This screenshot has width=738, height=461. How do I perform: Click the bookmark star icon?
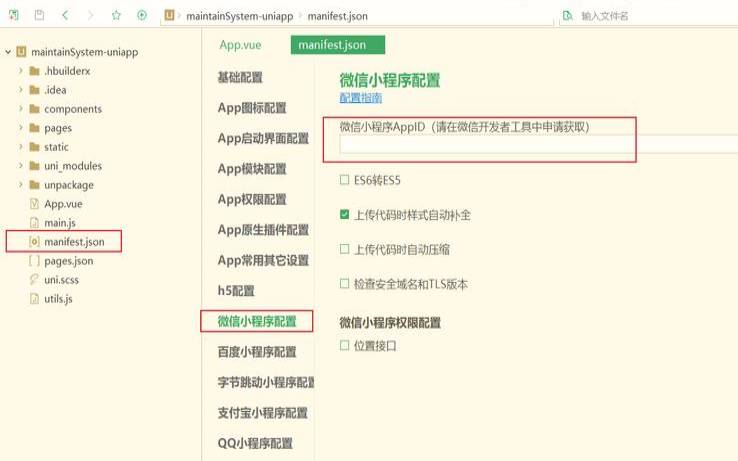click(x=116, y=15)
